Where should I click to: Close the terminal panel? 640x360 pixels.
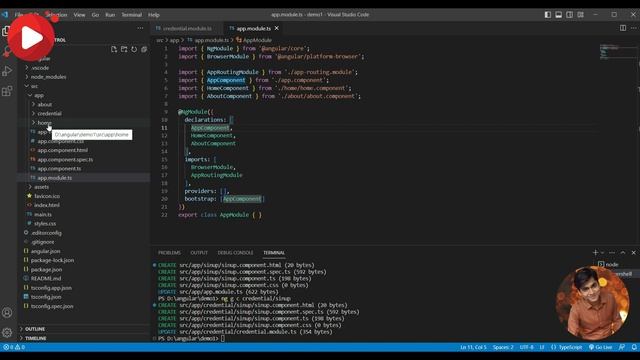click(633, 253)
